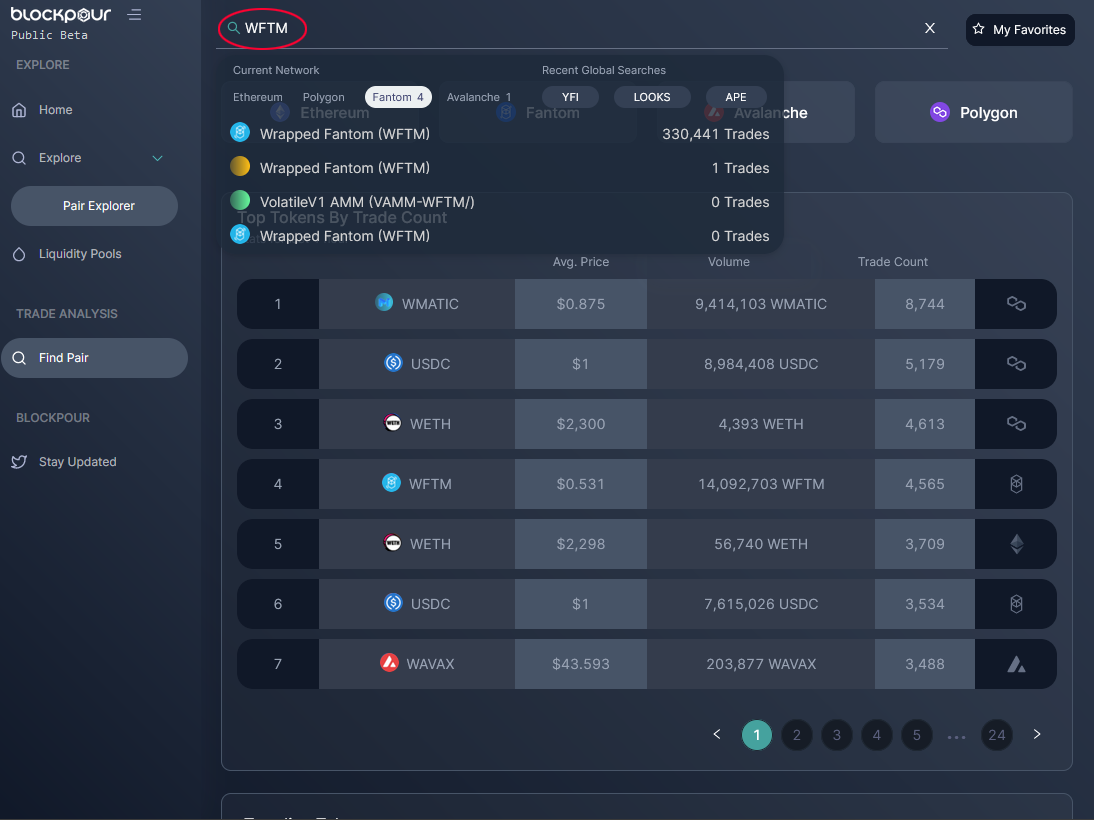Viewport: 1094px width, 820px height.
Task: Select VolatileV1 AMM (VAMM-WFTM/) result
Action: [500, 202]
